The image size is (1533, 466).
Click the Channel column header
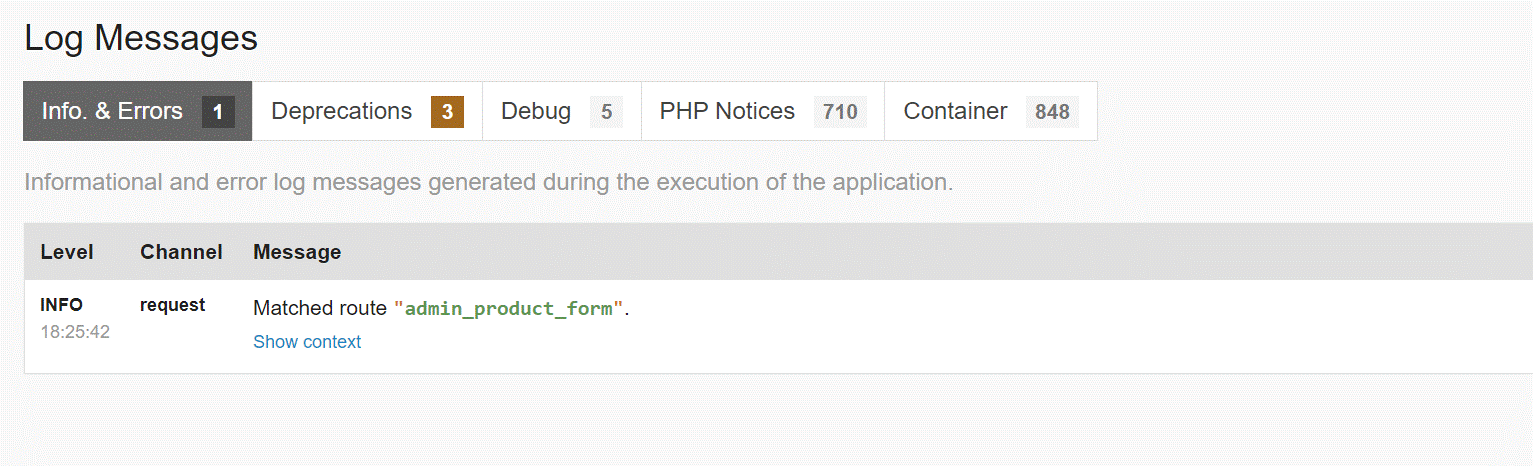pyautogui.click(x=181, y=252)
